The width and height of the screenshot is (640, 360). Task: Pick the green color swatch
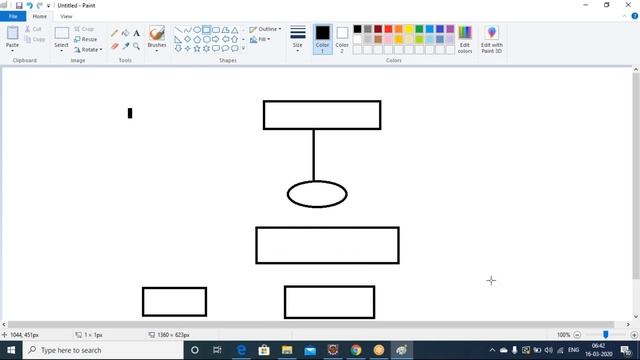[x=419, y=29]
